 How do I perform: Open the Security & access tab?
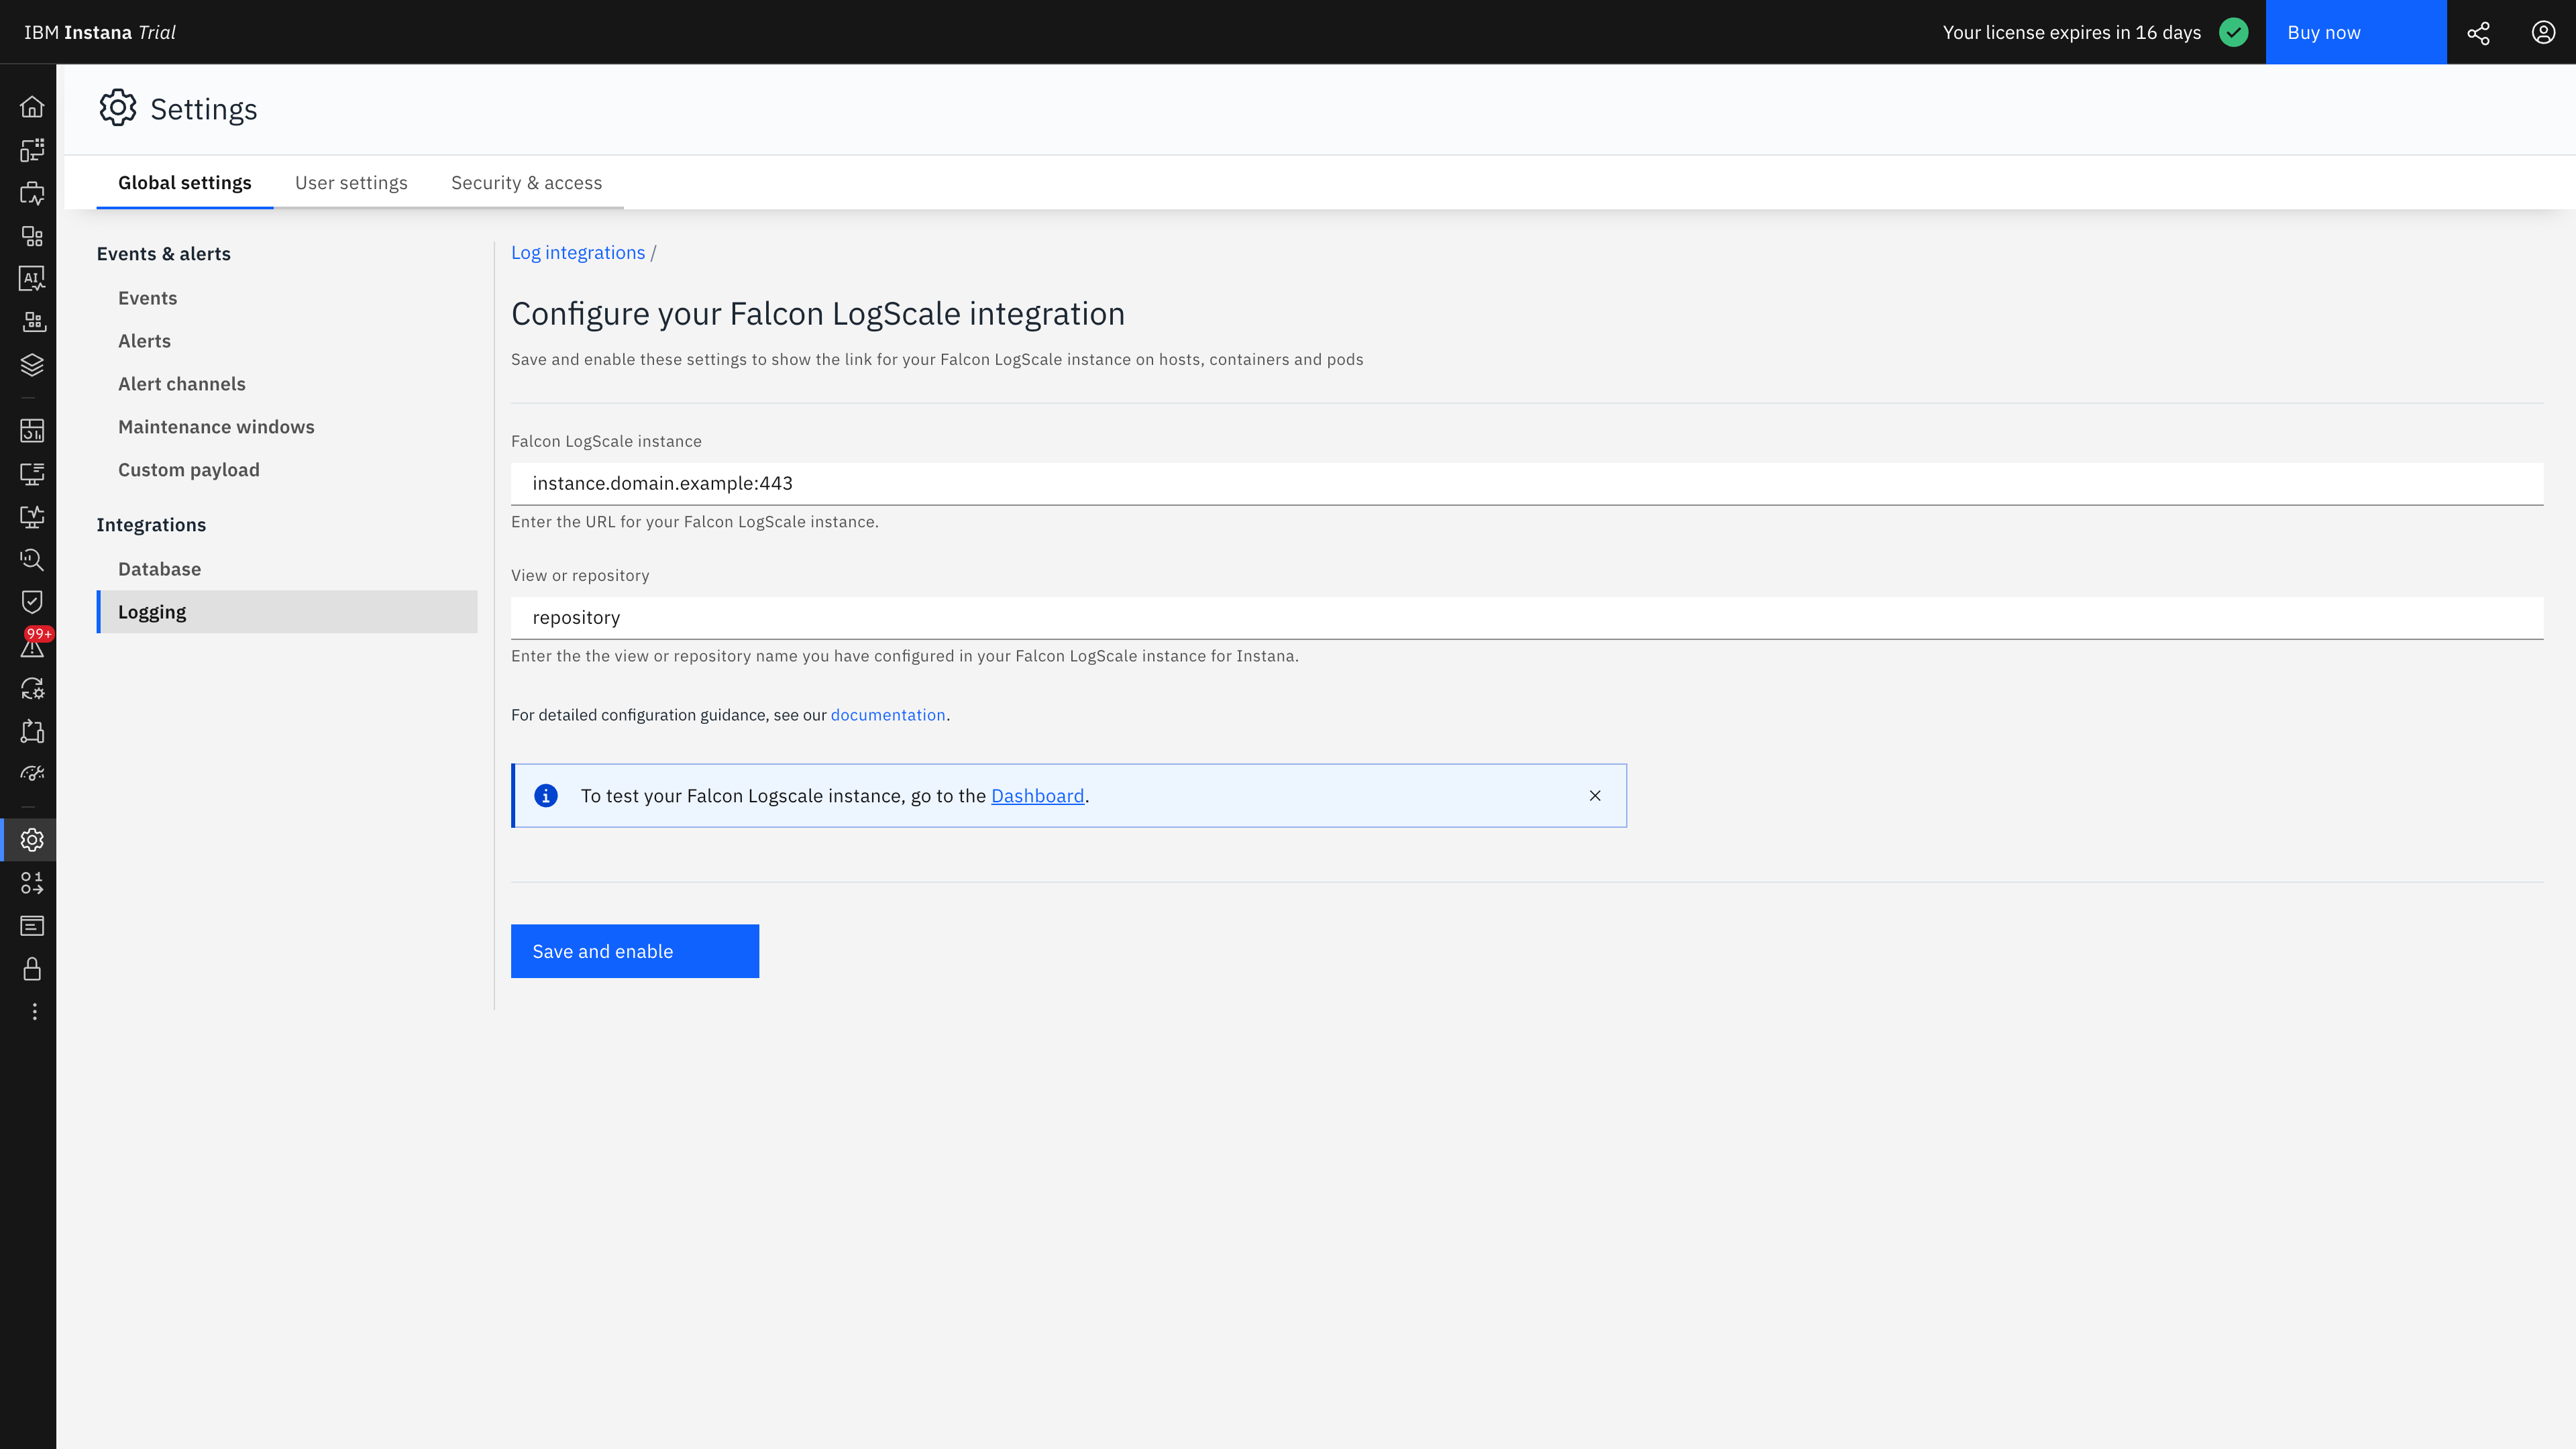pos(526,183)
